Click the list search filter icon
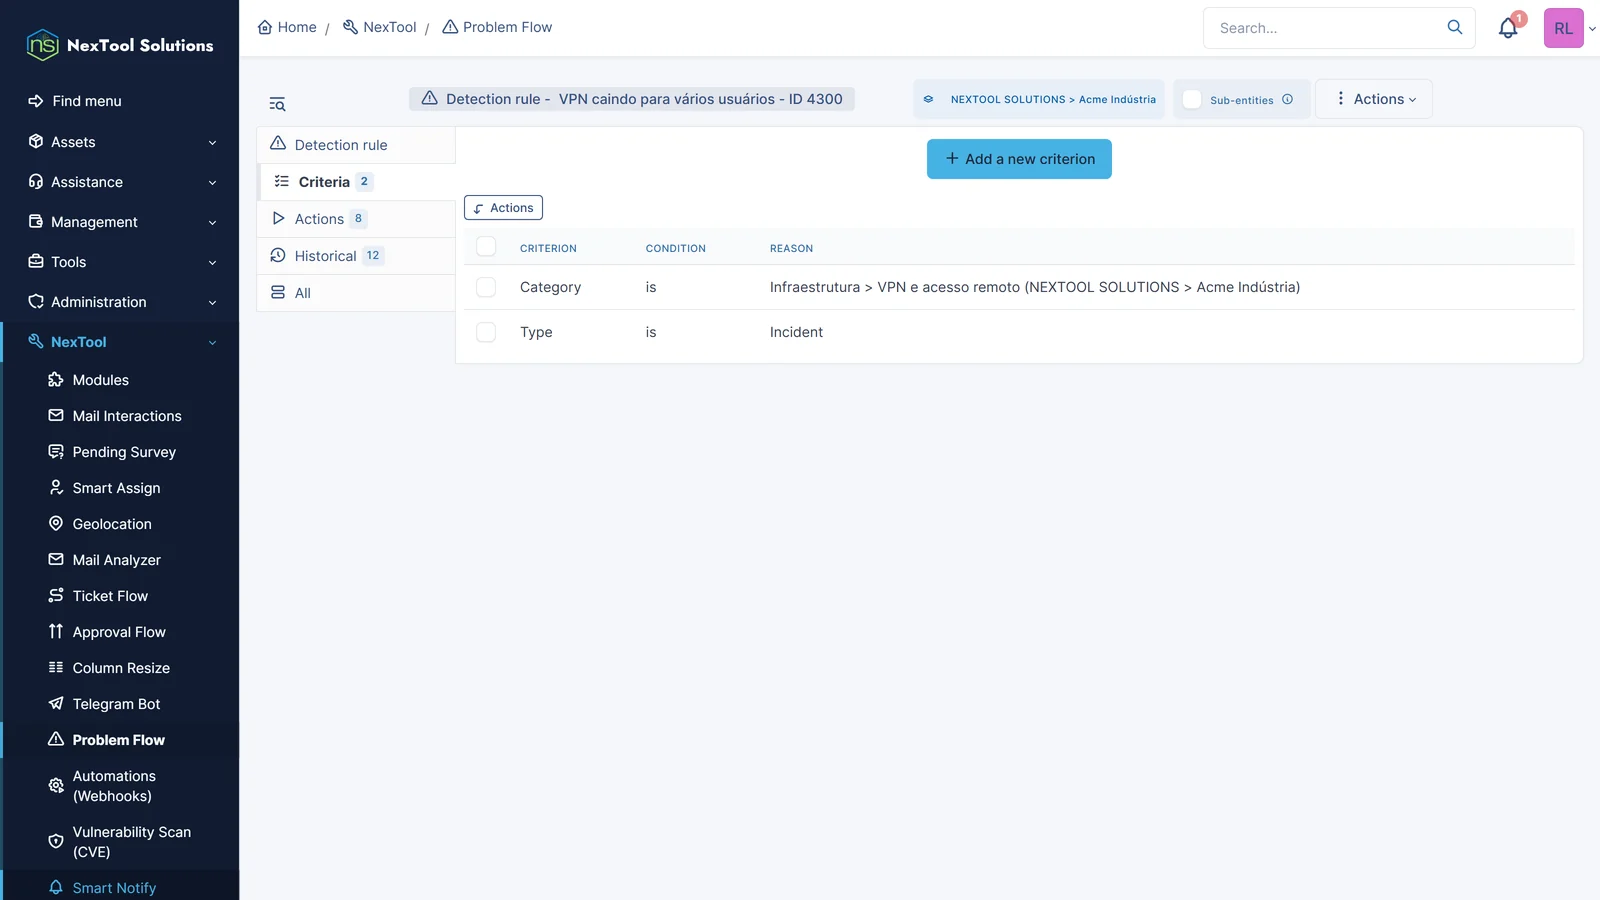The width and height of the screenshot is (1600, 900). (x=277, y=104)
